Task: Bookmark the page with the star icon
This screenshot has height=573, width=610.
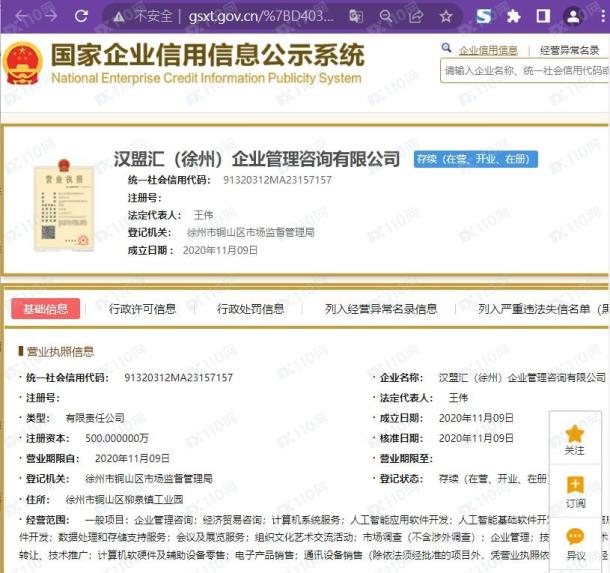Action: [446, 16]
